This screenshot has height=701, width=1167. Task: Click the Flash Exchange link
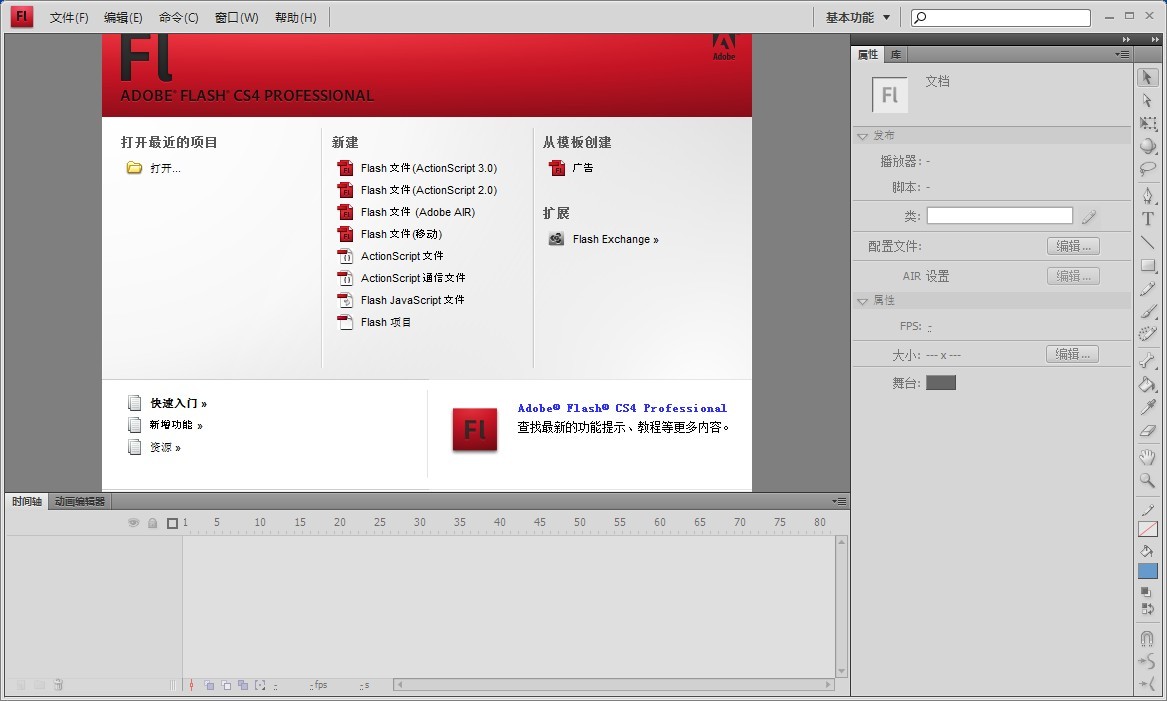(614, 239)
